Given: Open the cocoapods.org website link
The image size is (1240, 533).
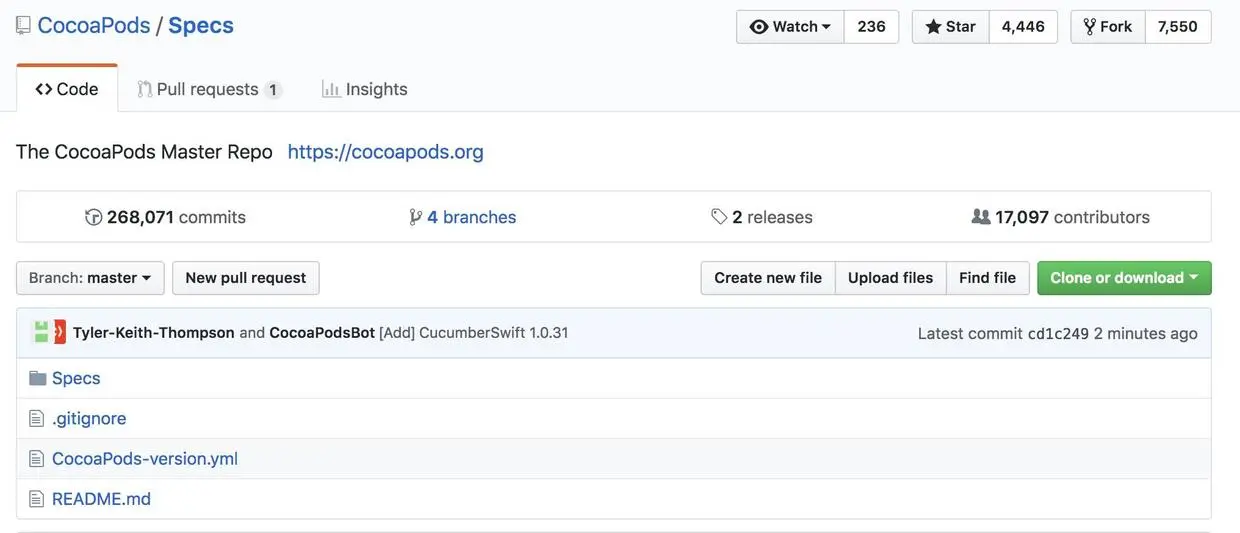Looking at the screenshot, I should tap(385, 152).
